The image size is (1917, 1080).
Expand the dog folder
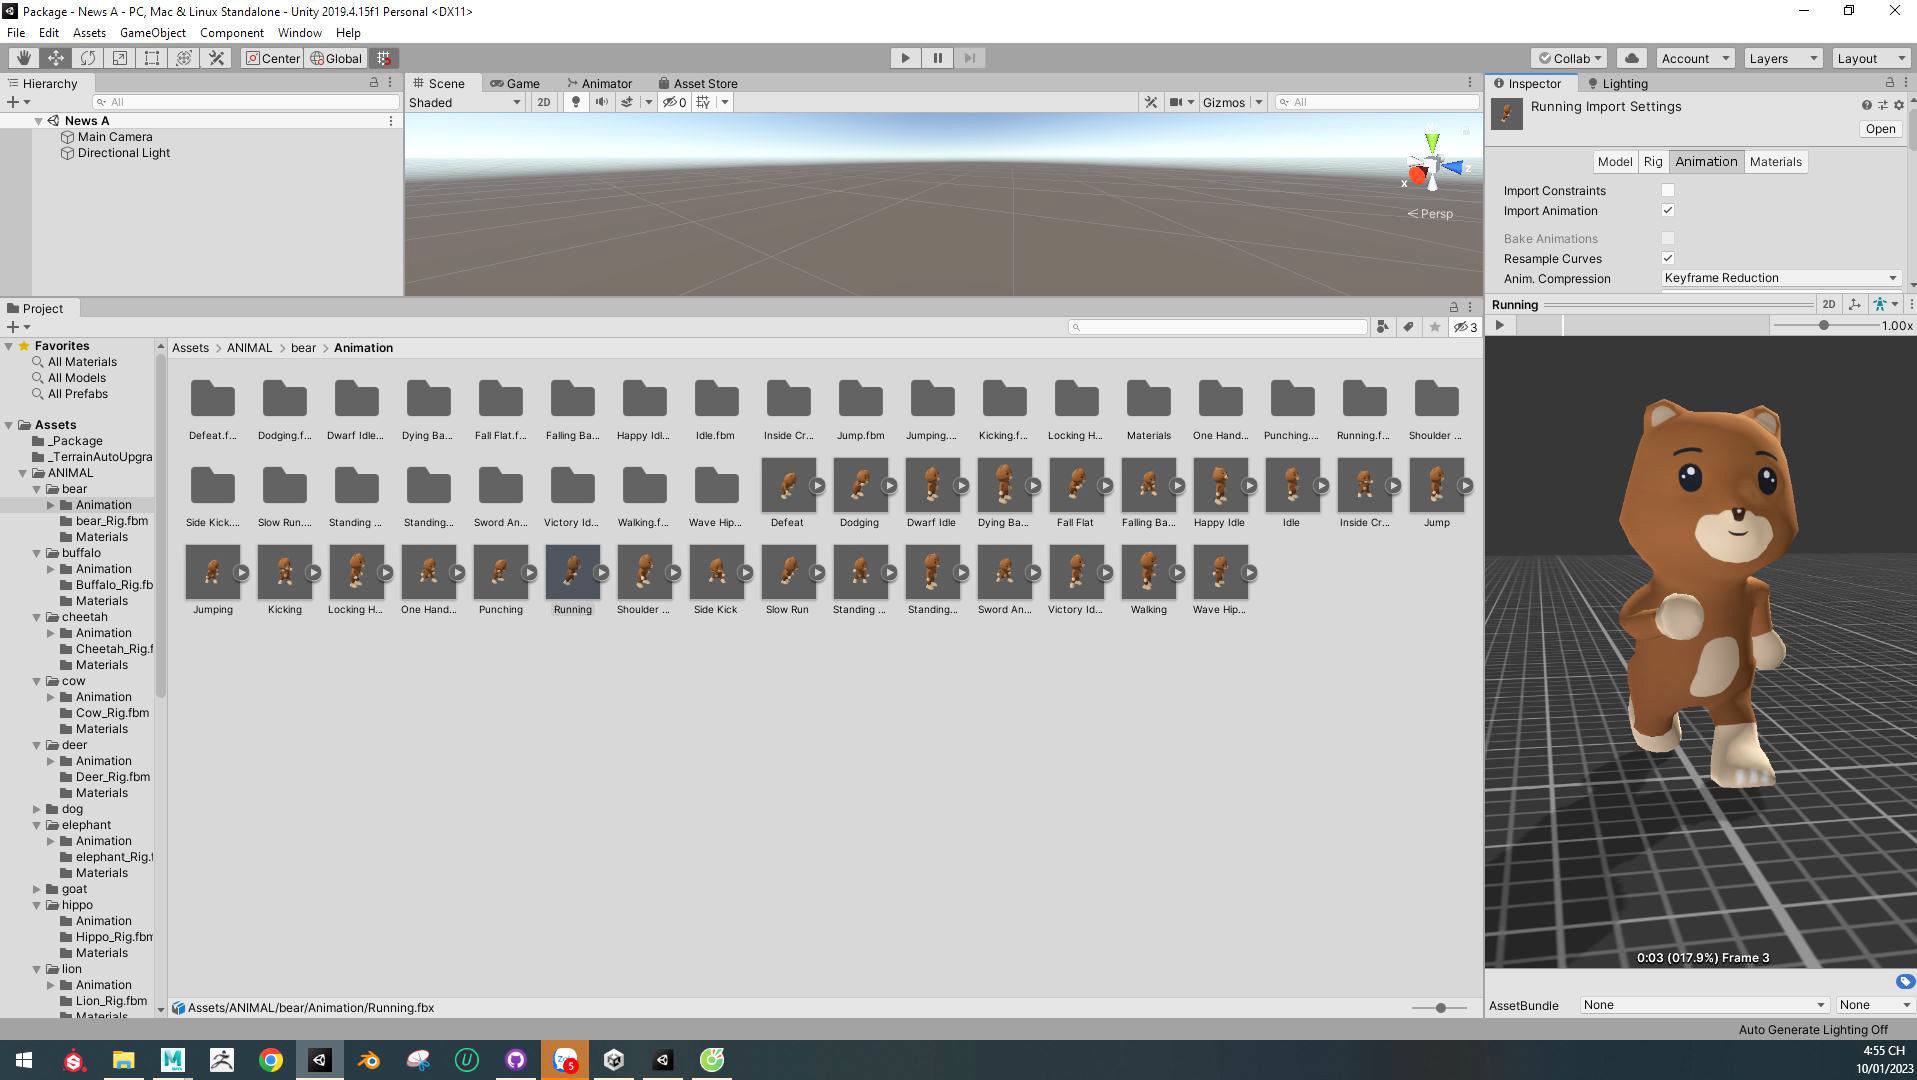(x=37, y=809)
